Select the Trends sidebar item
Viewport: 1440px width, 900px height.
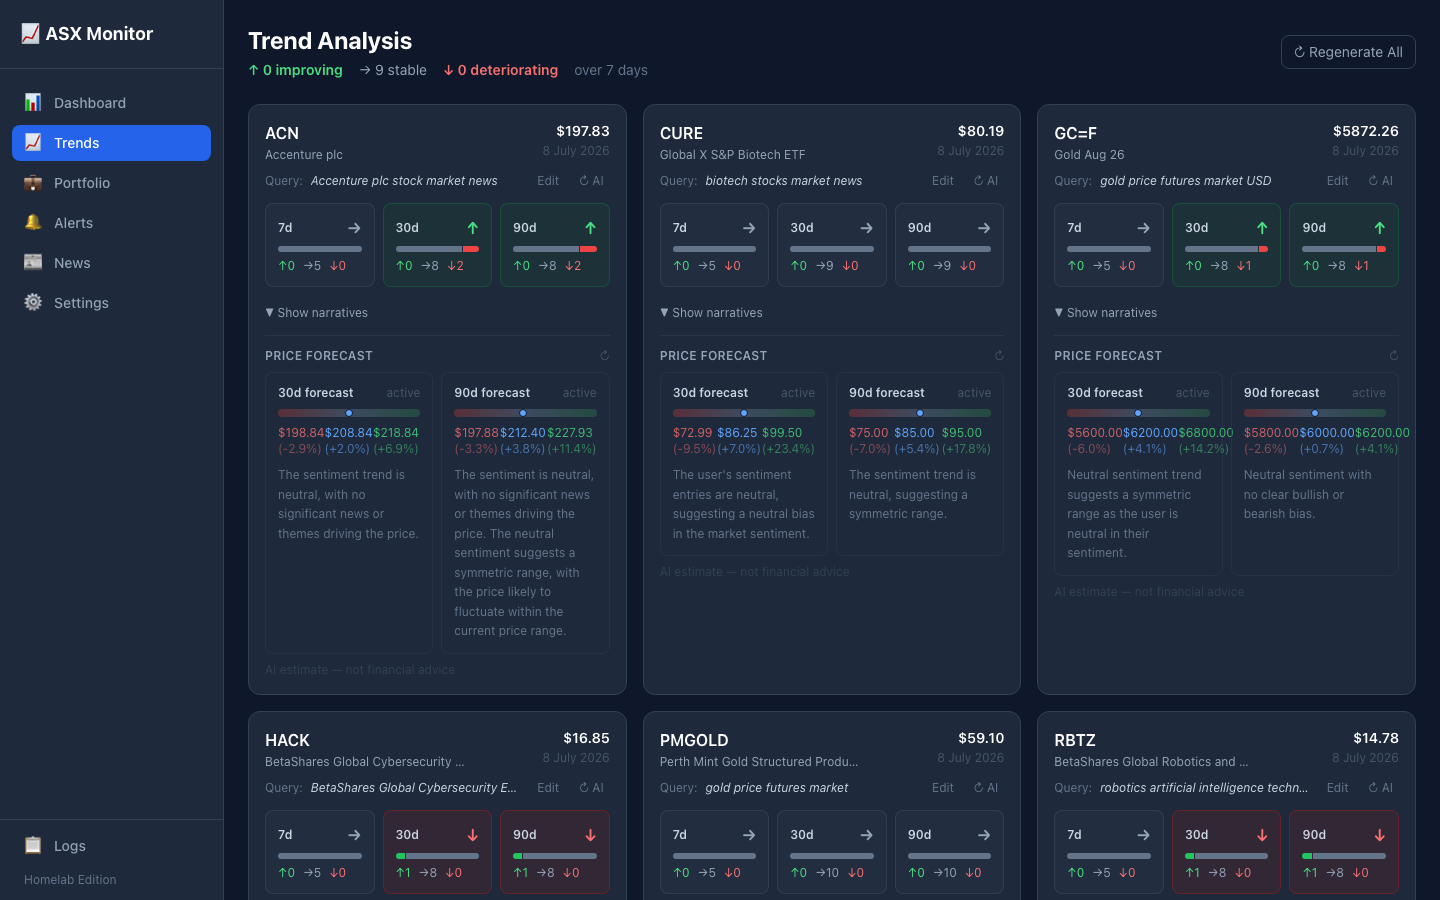tap(111, 143)
